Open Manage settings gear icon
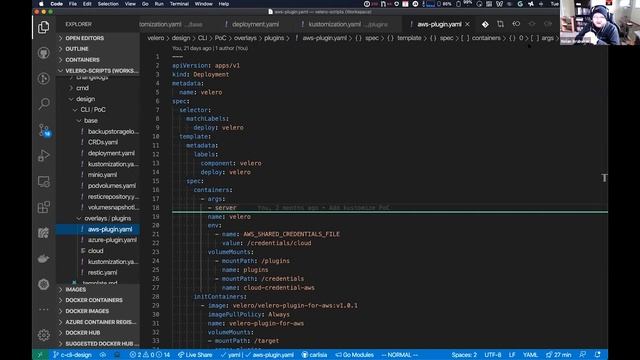640x360 pixels. click(44, 335)
